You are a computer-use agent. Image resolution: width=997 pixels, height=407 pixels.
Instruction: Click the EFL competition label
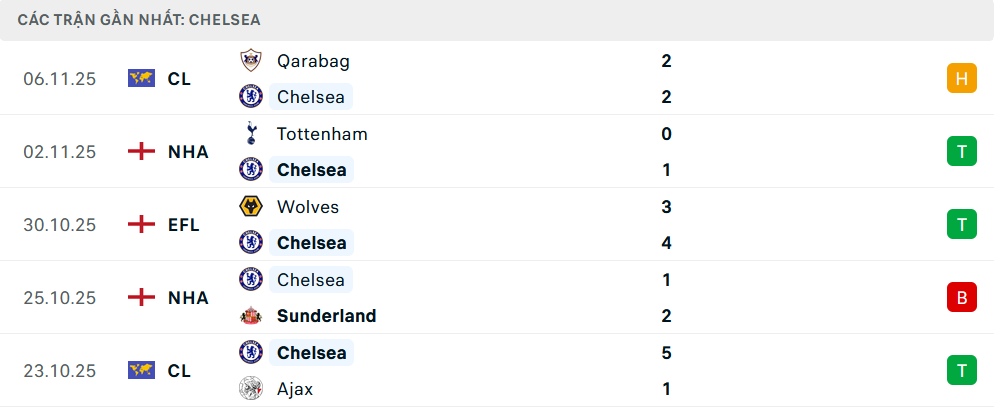click(x=183, y=225)
